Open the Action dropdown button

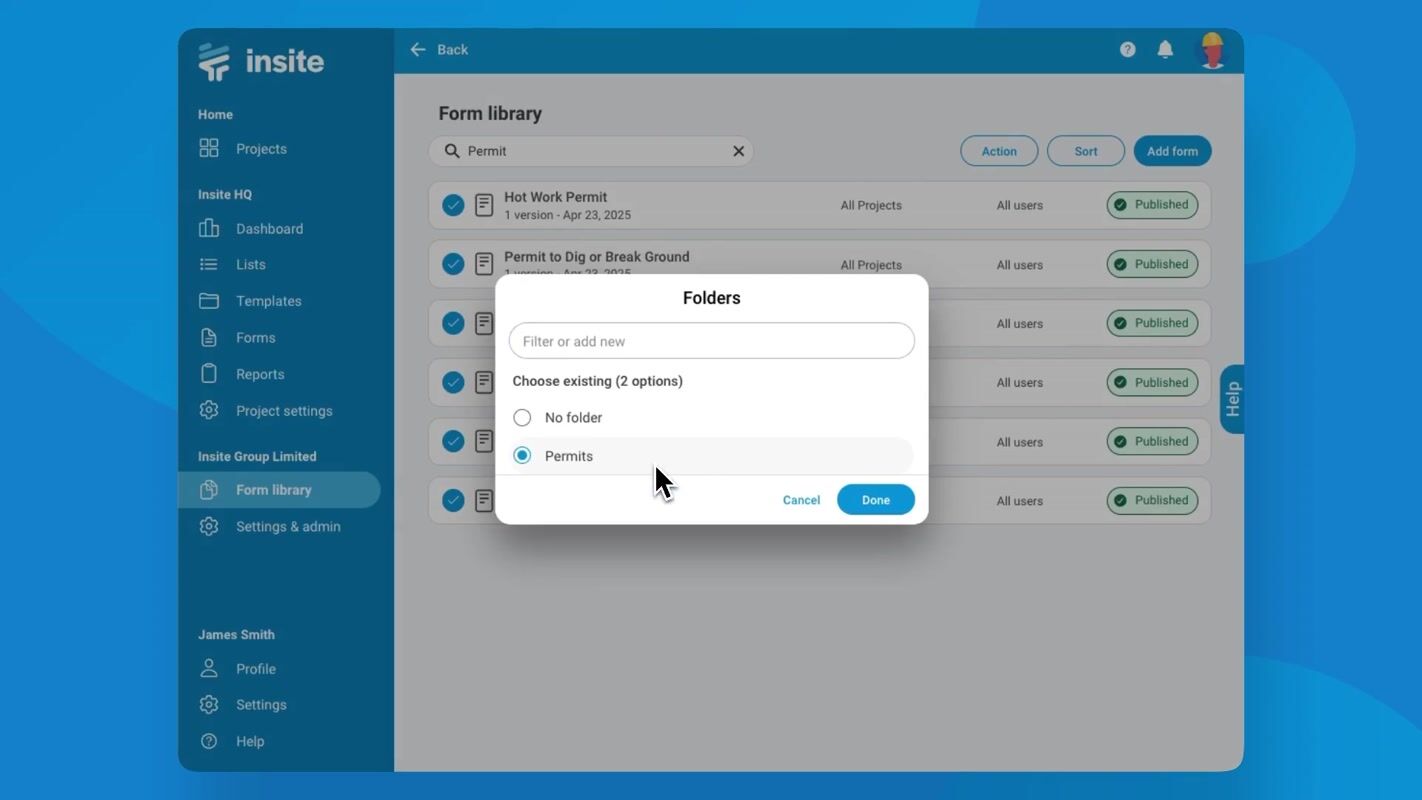[998, 151]
